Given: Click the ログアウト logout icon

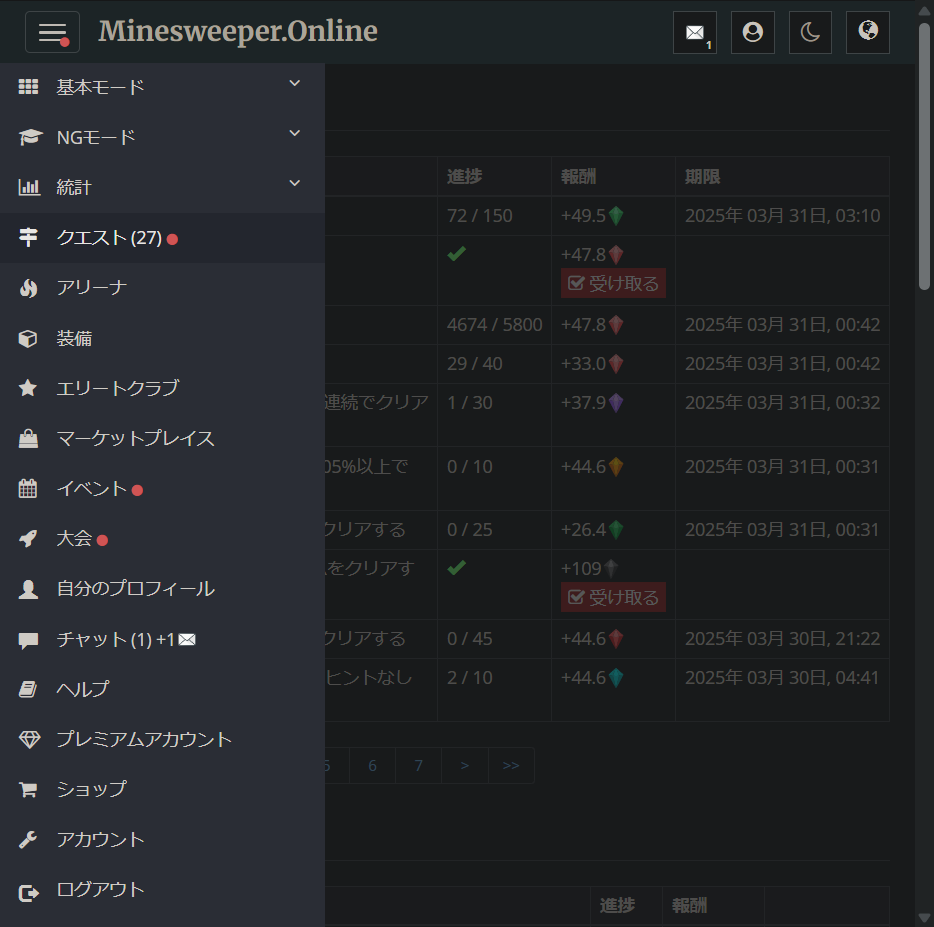Looking at the screenshot, I should [x=29, y=891].
